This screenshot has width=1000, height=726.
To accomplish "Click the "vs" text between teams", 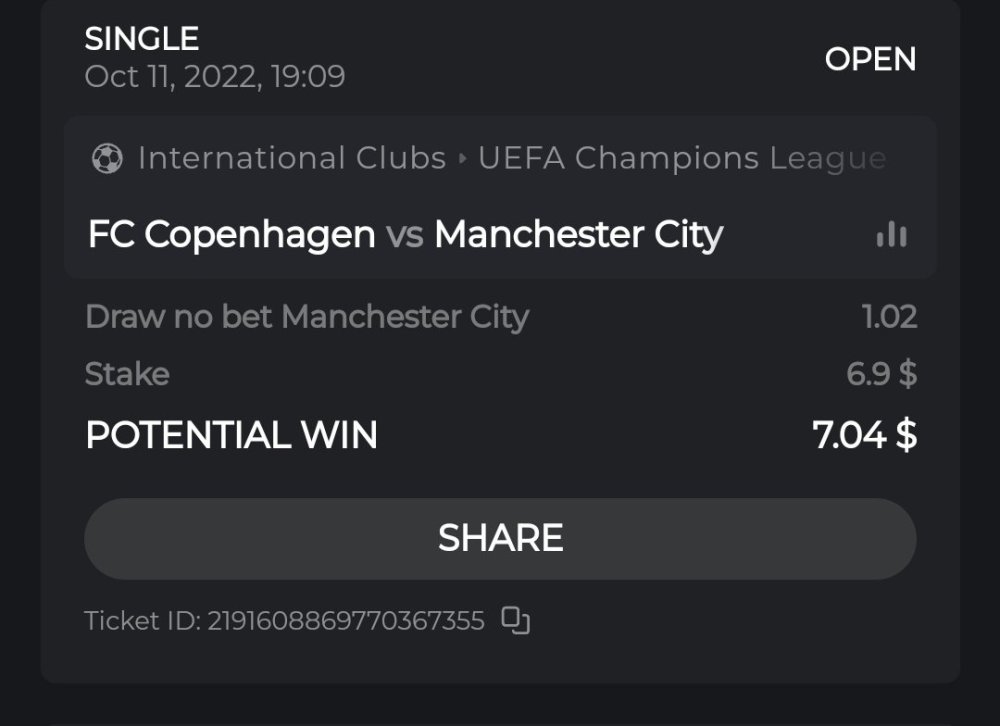I will click(x=404, y=236).
